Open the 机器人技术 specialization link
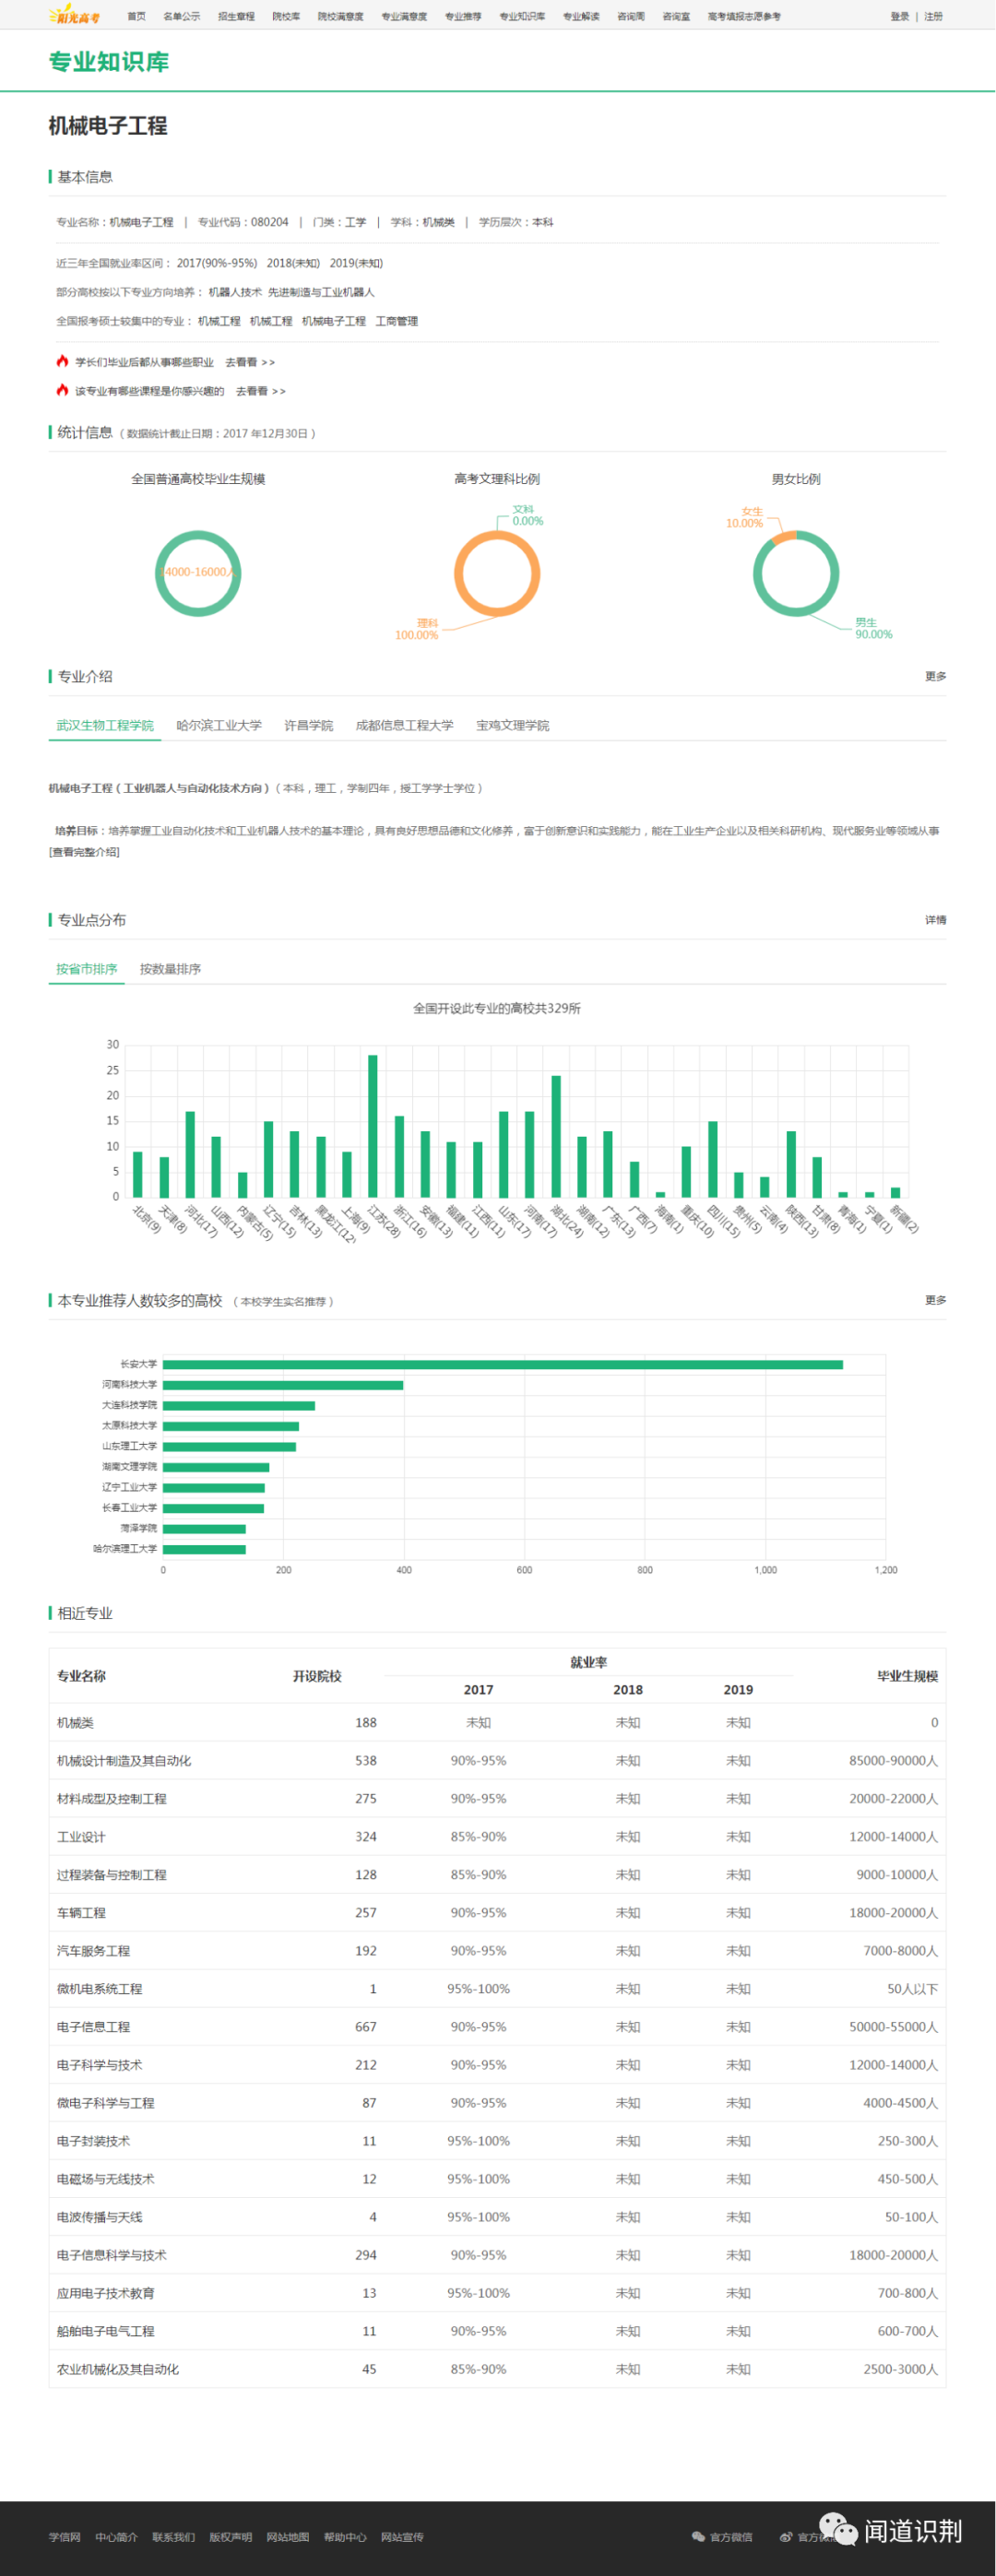The height and width of the screenshot is (2576, 996). (x=235, y=292)
